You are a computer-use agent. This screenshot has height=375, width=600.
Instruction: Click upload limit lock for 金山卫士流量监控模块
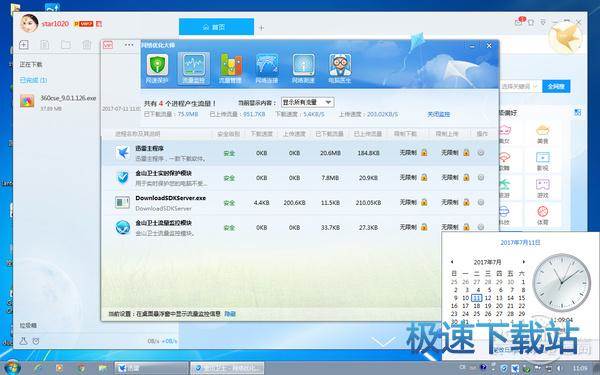466,227
